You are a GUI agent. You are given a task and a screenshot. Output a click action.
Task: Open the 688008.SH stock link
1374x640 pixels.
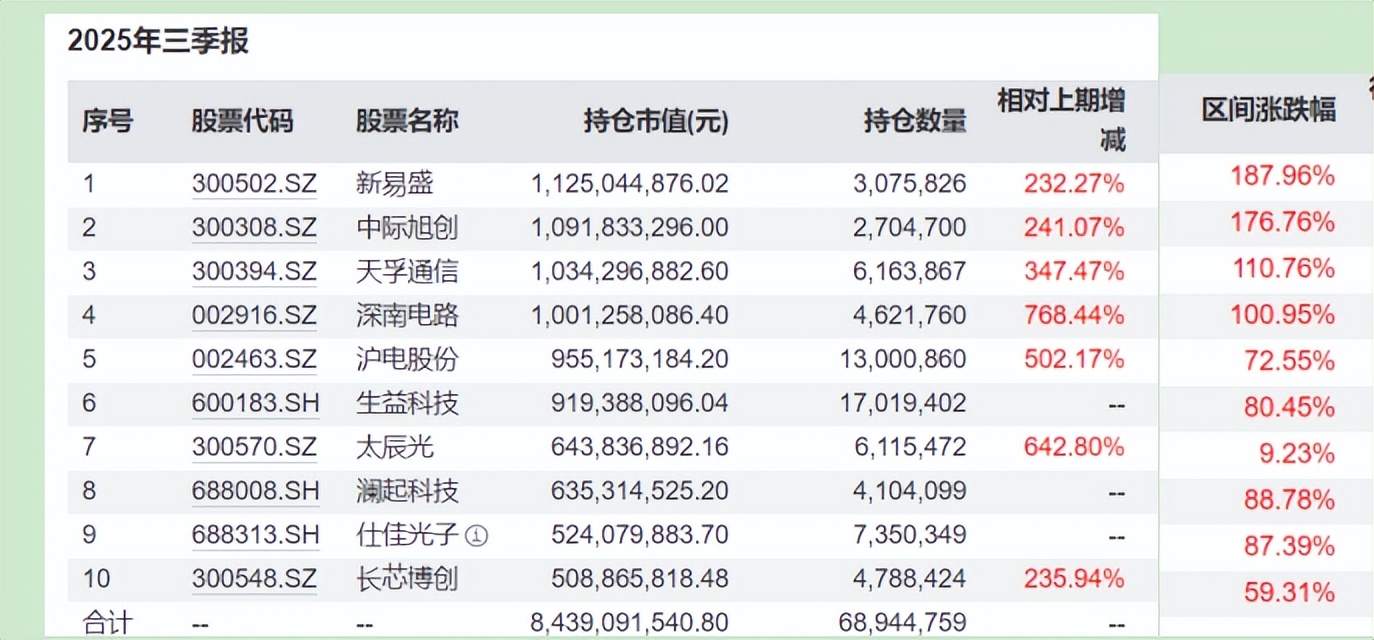pyautogui.click(x=254, y=490)
